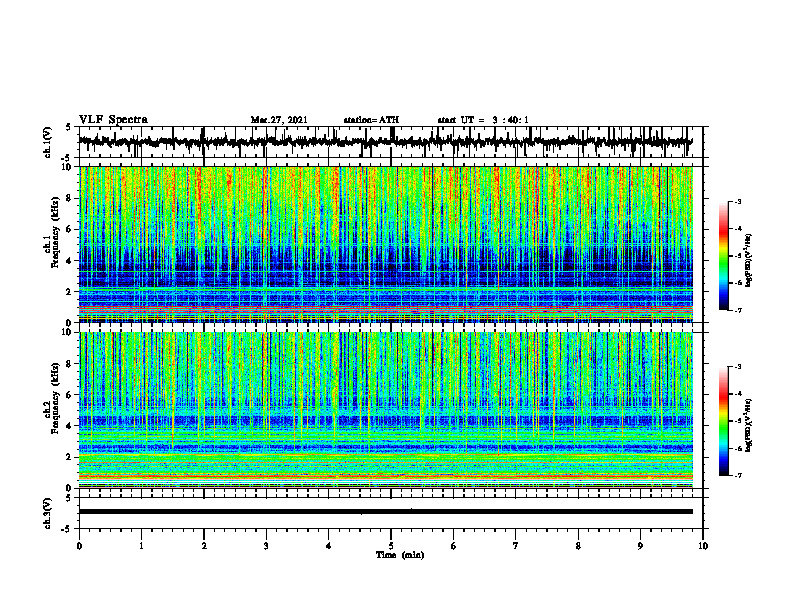Click time axis tick label "3"
Image resolution: width=792 pixels, height=612 pixels.
(266, 546)
